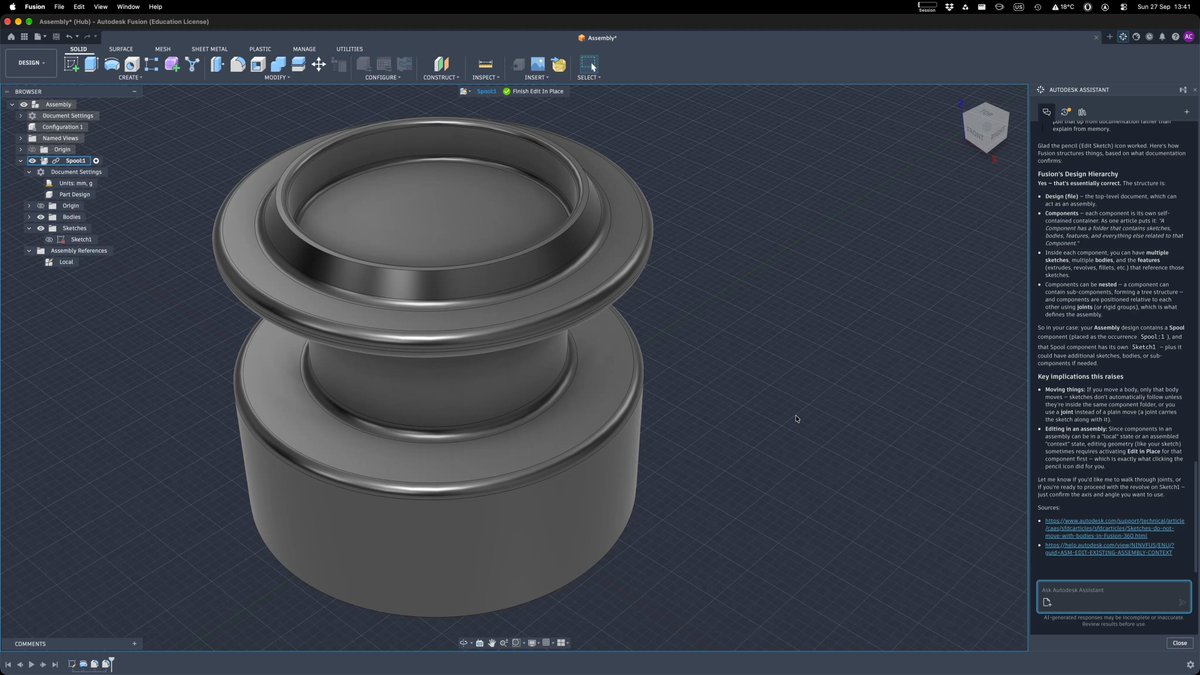This screenshot has height=675, width=1200.
Task: Click the Select tool cursor icon
Action: coord(589,64)
